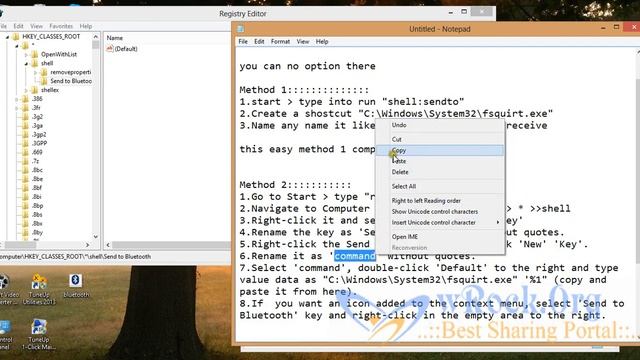The image size is (640, 360).
Task: Choose Cut from the context menu
Action: click(440, 139)
